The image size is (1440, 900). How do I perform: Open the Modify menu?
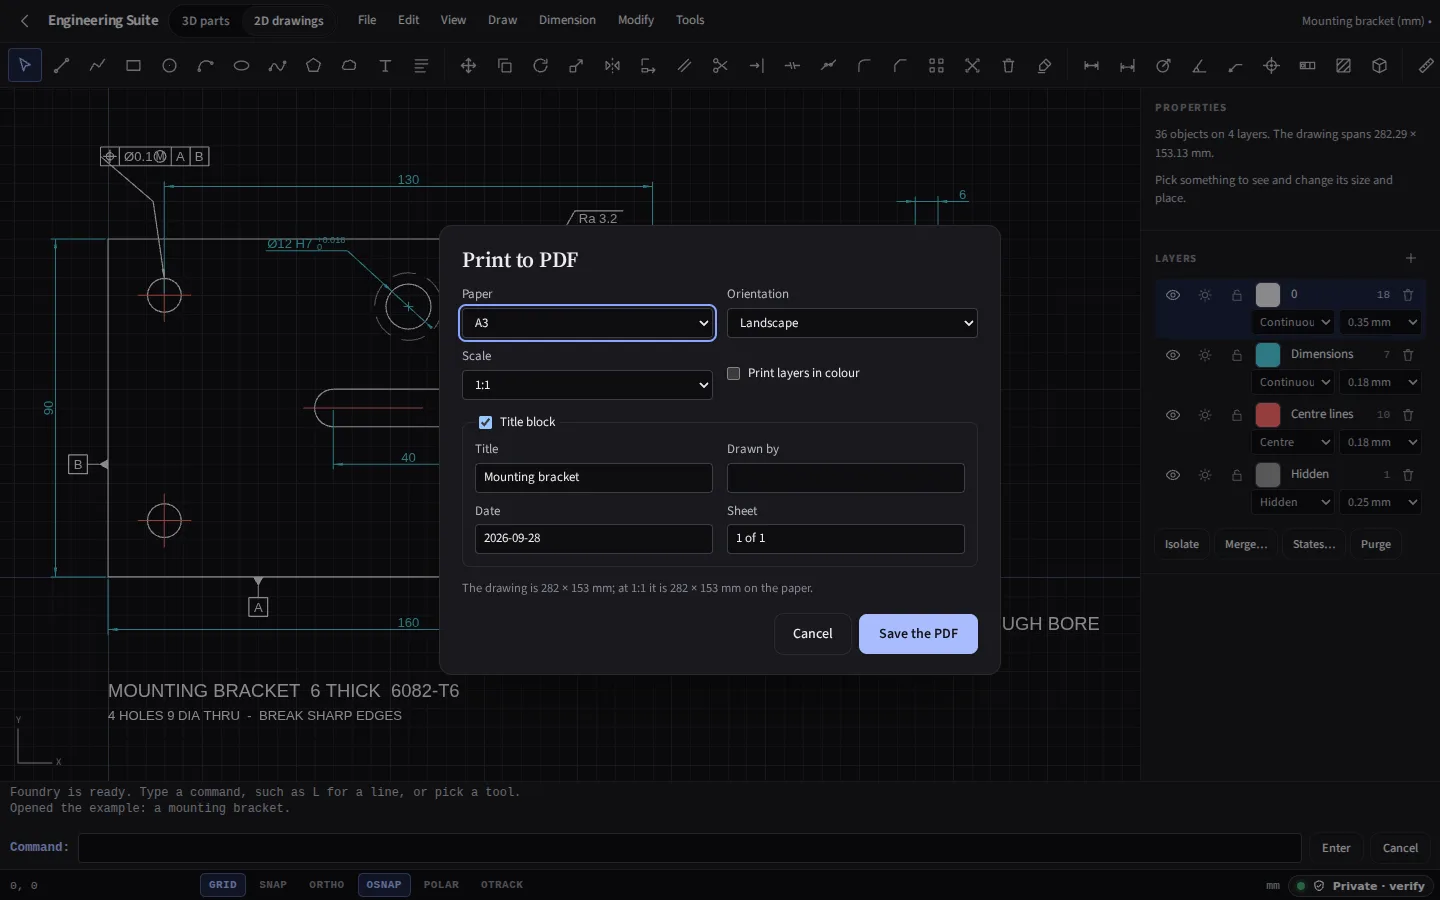click(636, 20)
